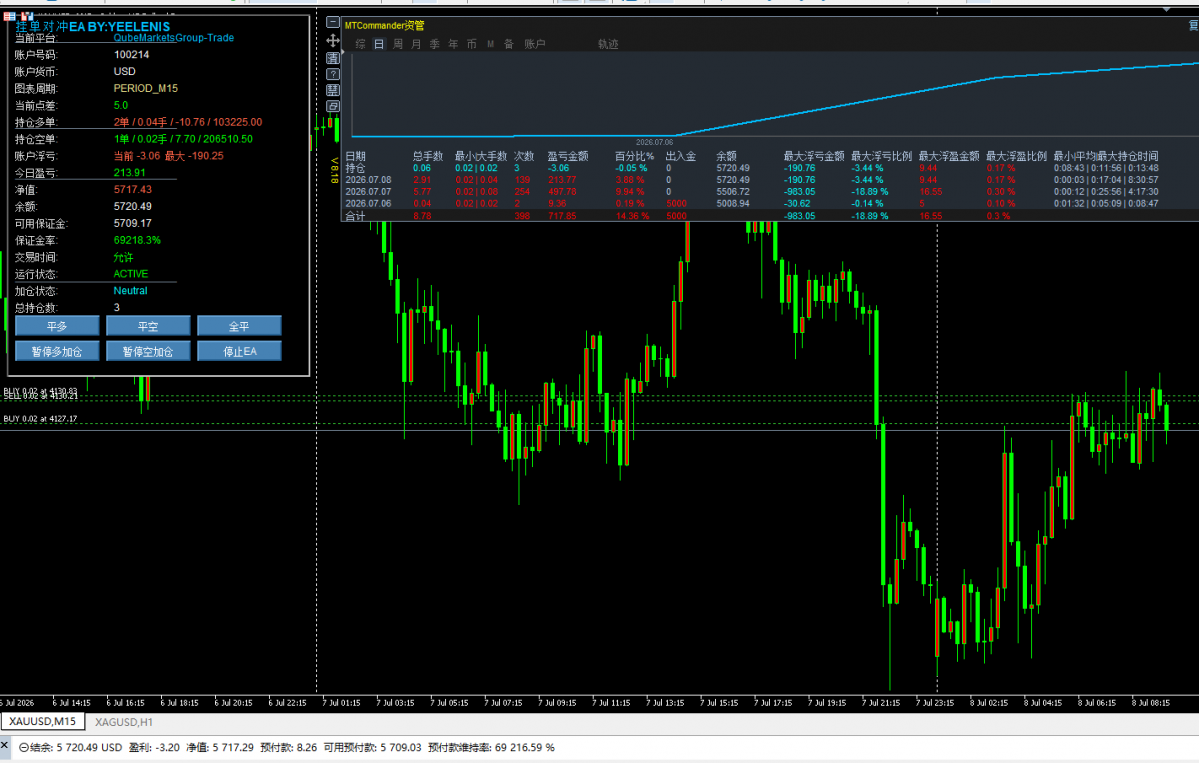Close the bottom terminal panel with X

pyautogui.click(x=5, y=744)
